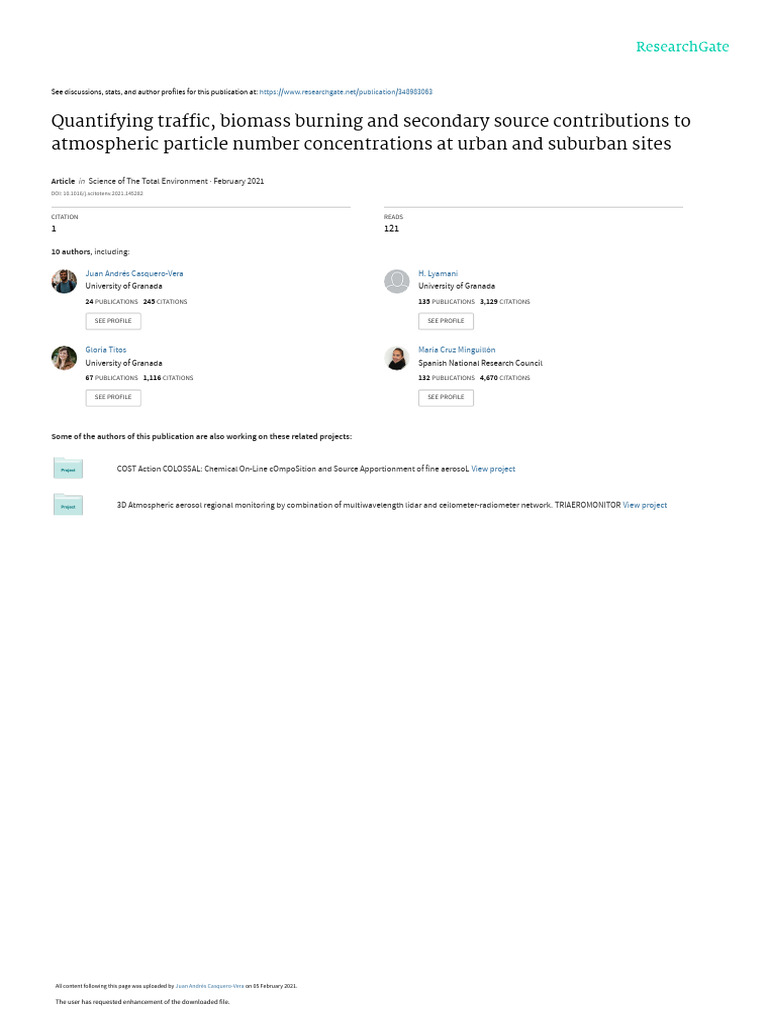This screenshot has height=1024, width=768.
Task: Open the researchgate.net publication URL link
Action: point(346,92)
